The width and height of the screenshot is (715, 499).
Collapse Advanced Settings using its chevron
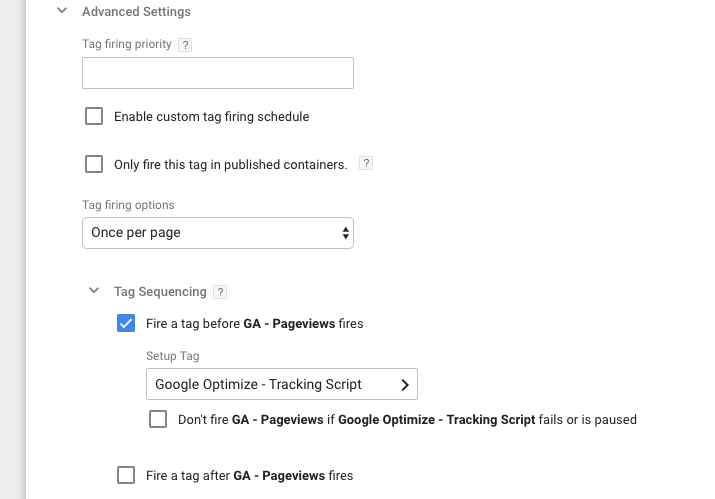pyautogui.click(x=62, y=10)
